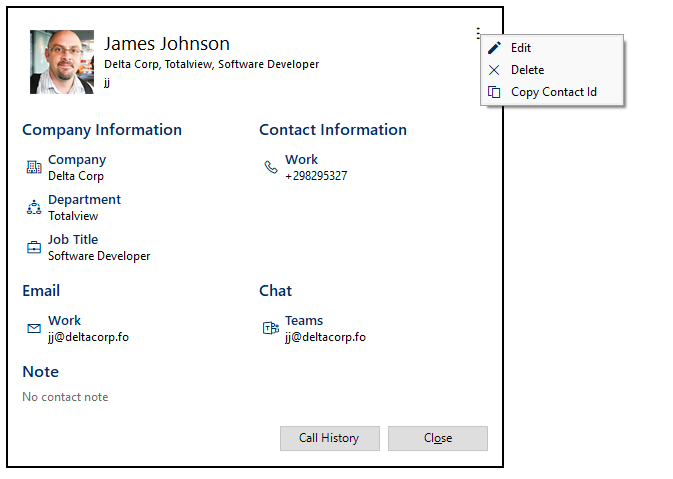
Task: Select Copy Contact Id menu entry
Action: [x=552, y=92]
